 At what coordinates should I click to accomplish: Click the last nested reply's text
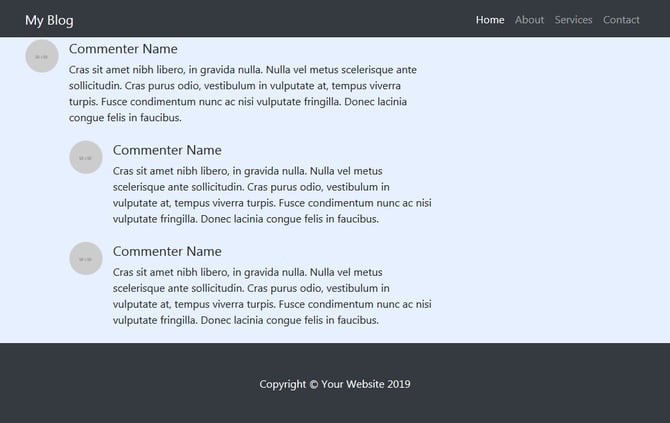pos(272,296)
